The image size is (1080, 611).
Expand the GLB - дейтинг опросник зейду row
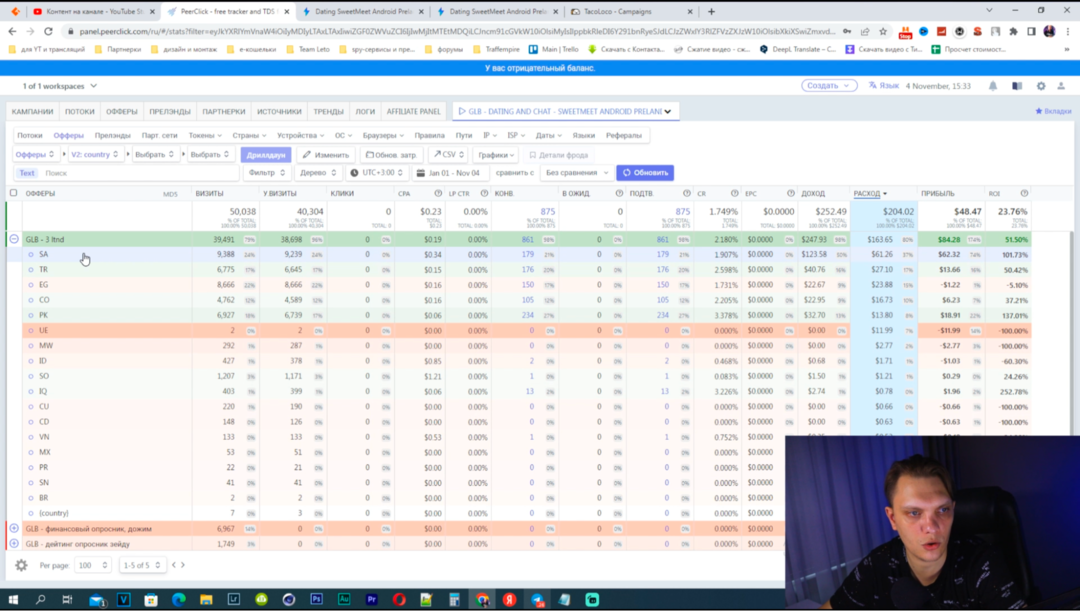14,544
